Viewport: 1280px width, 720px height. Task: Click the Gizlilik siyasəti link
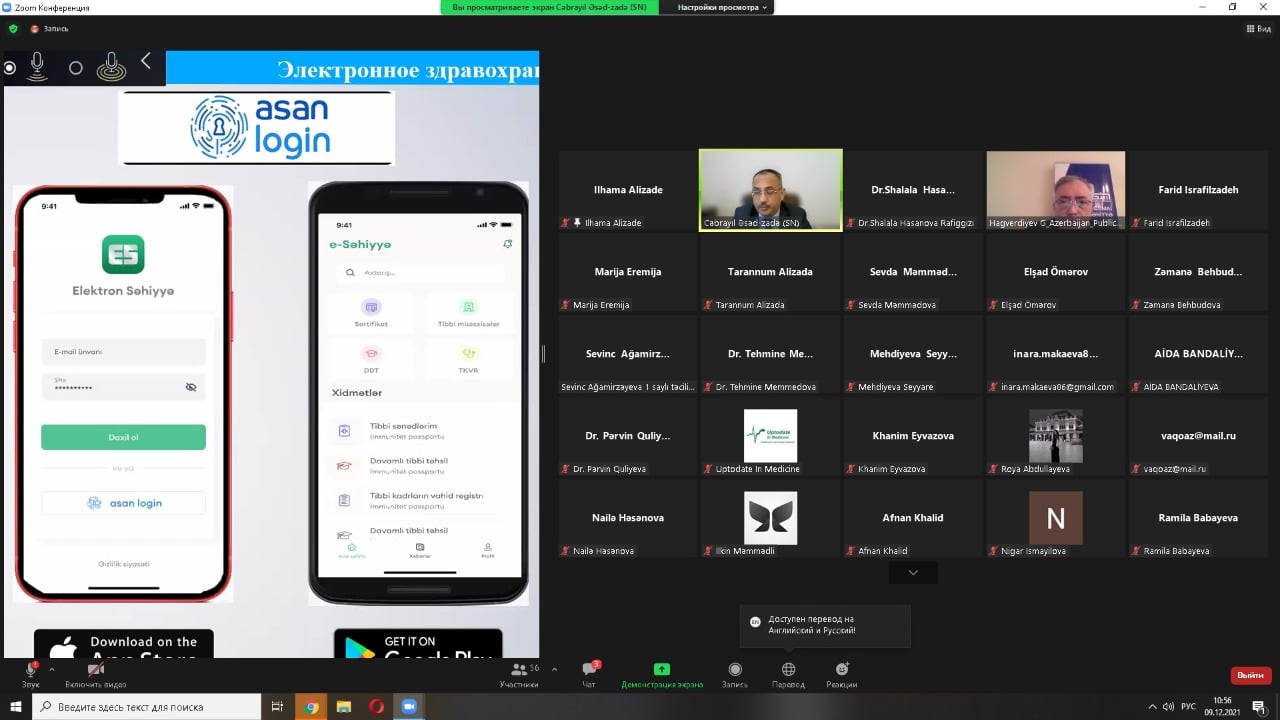click(x=124, y=564)
